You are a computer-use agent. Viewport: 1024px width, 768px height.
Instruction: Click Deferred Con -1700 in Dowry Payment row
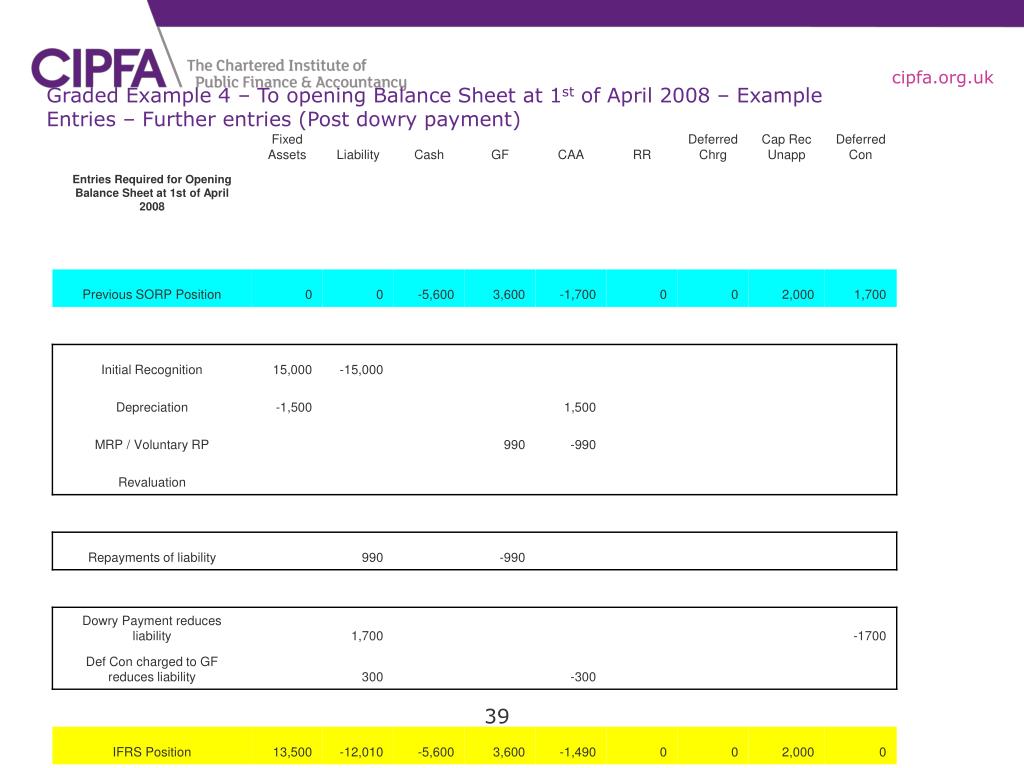click(x=870, y=636)
